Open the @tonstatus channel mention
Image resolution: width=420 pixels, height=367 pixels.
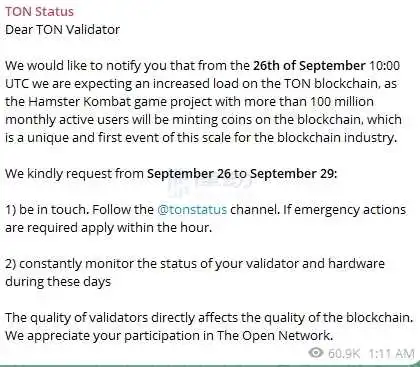click(x=192, y=210)
